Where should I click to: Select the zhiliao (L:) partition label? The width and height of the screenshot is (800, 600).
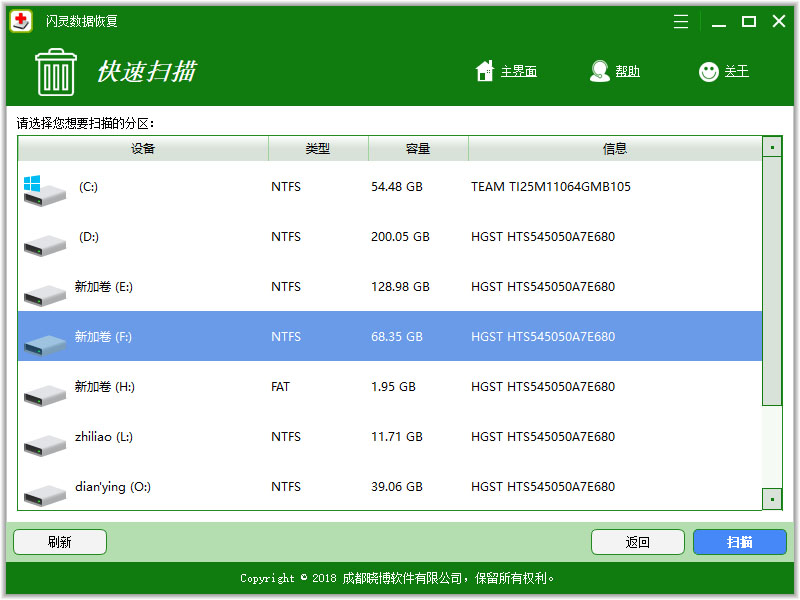point(104,437)
